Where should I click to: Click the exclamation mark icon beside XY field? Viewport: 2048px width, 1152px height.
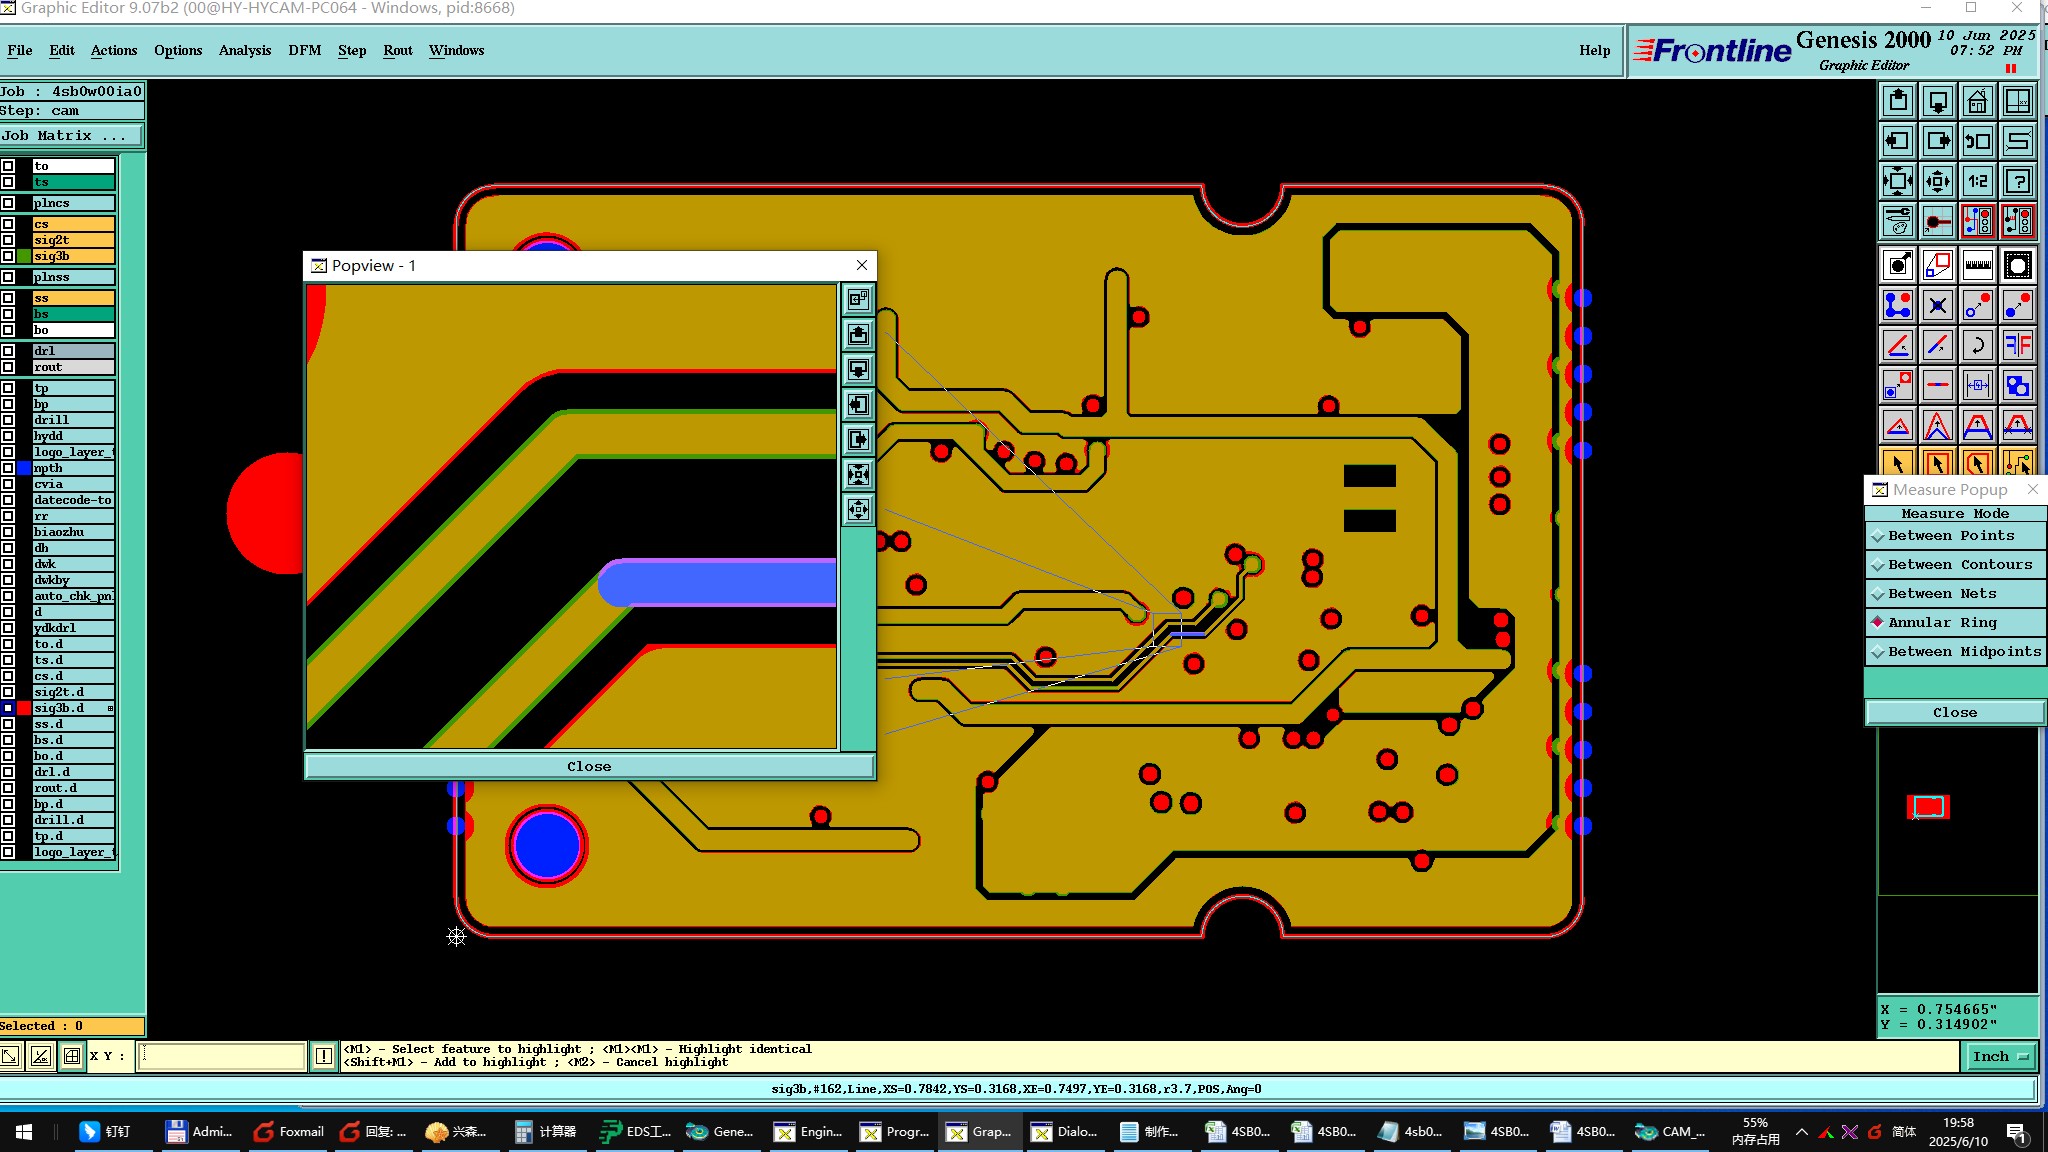[324, 1056]
